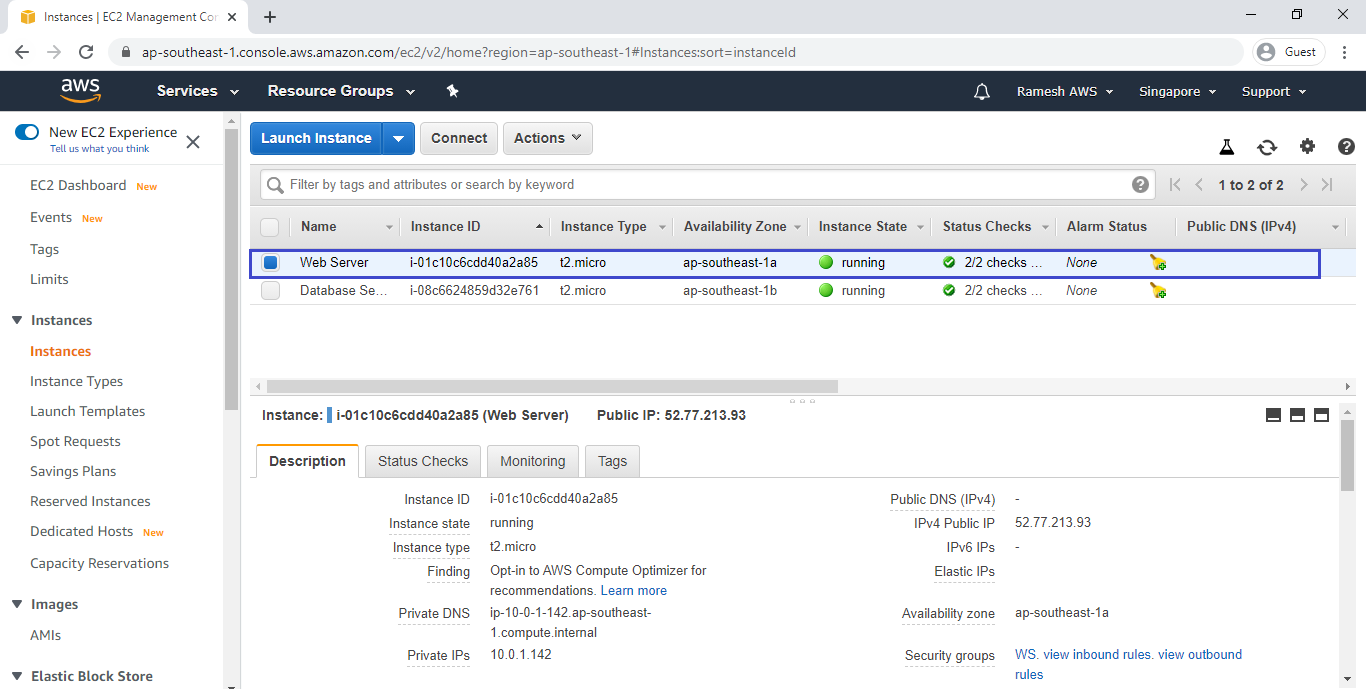The image size is (1366, 689).
Task: Open Chrome menu three dots
Action: [x=1346, y=52]
